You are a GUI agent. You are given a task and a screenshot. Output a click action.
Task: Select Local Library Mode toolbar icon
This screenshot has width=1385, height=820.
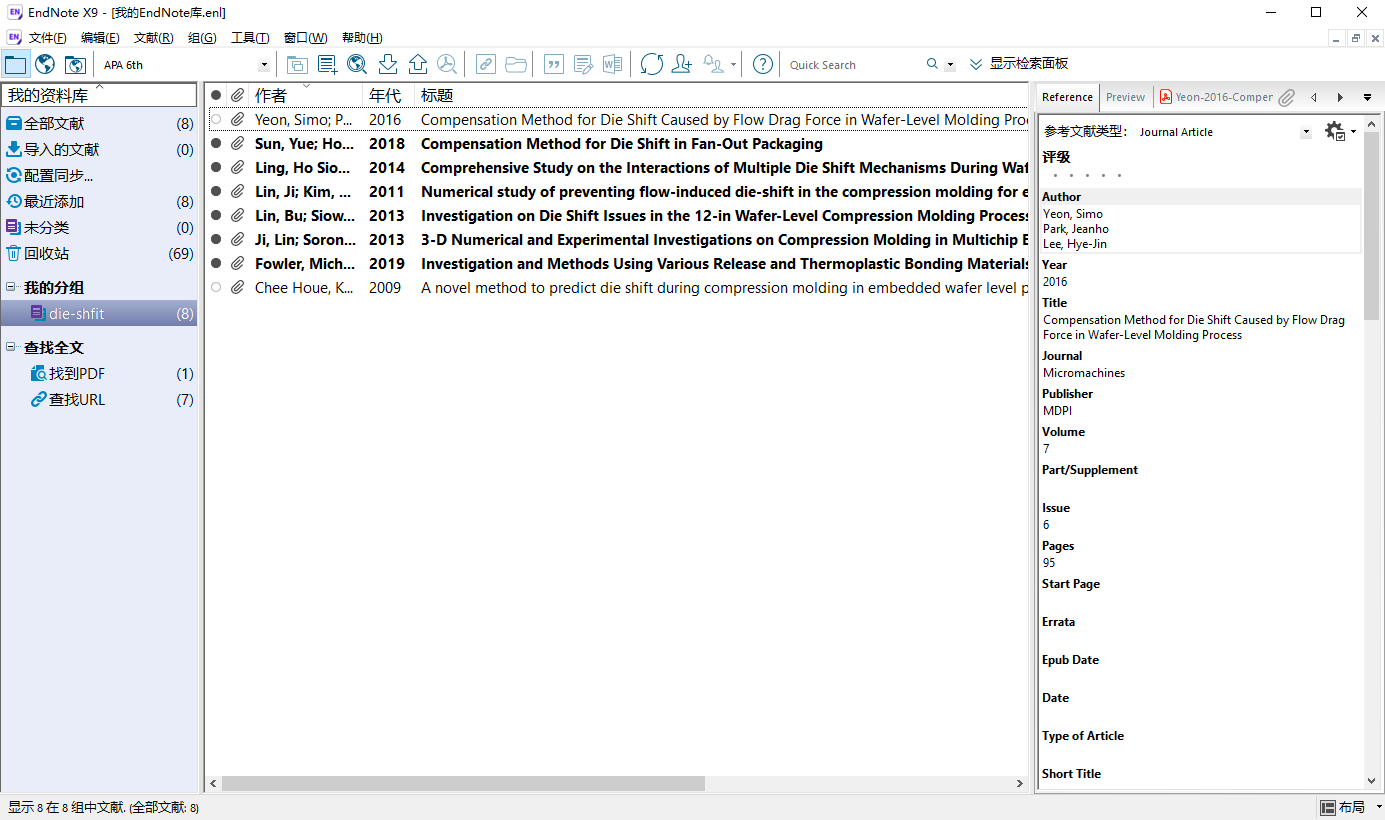tap(15, 65)
